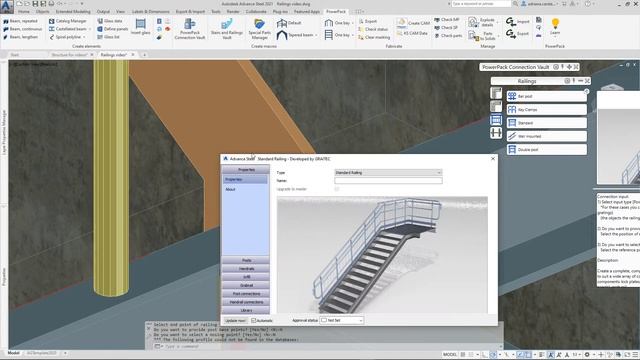Run the Check status command

pyautogui.click(x=373, y=29)
